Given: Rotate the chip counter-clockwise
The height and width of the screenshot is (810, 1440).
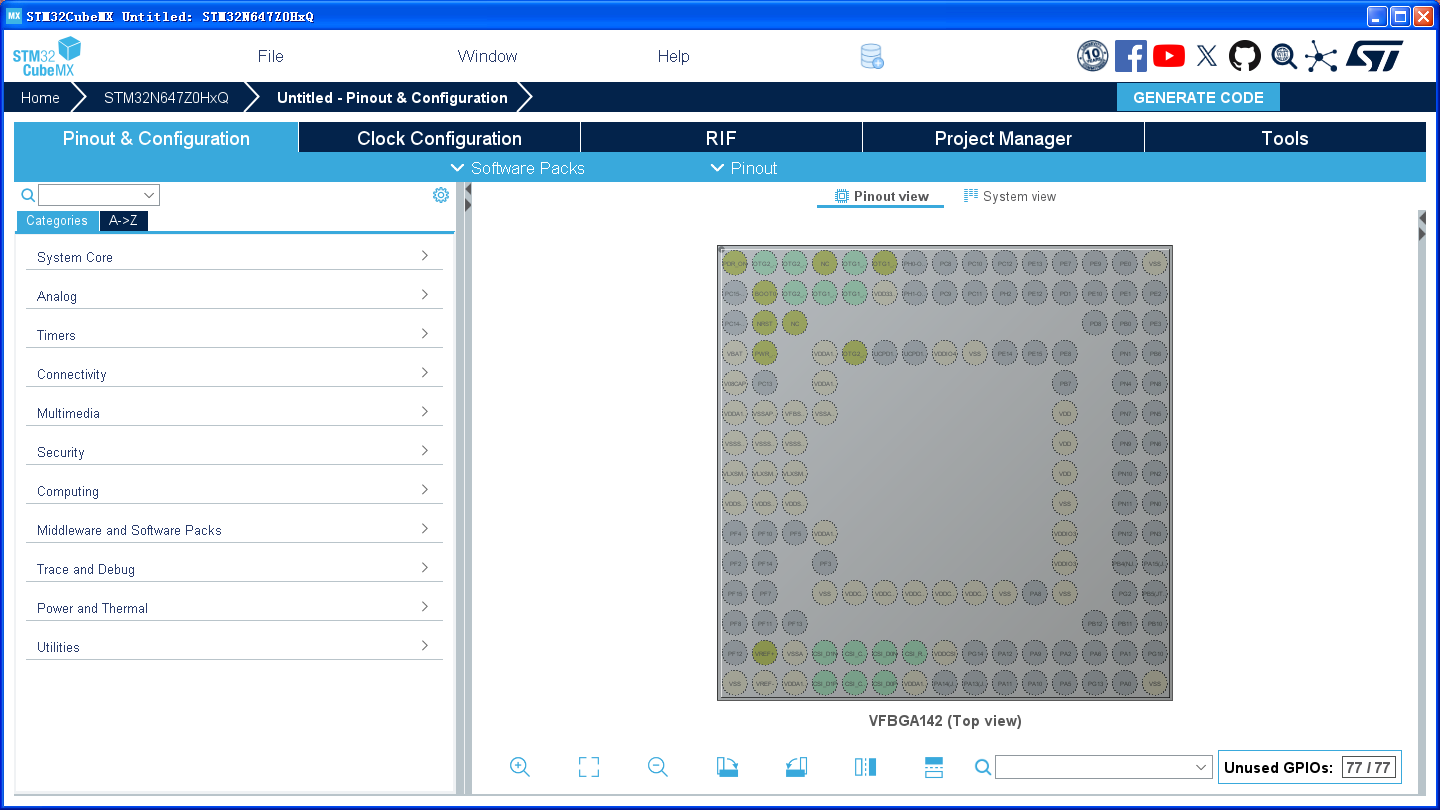Looking at the screenshot, I should (x=796, y=767).
